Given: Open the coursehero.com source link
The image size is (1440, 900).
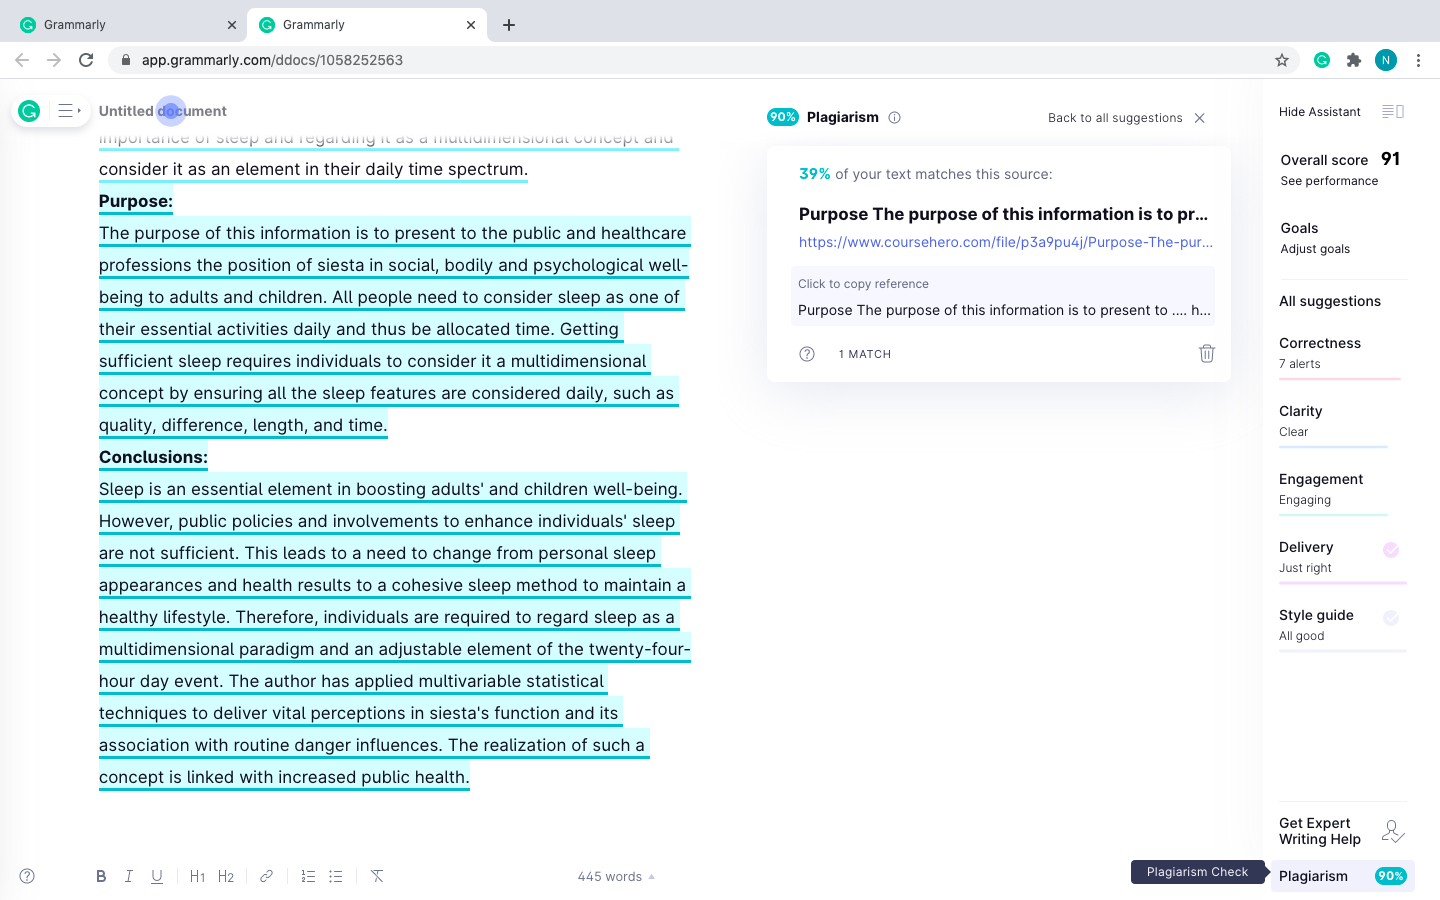Looking at the screenshot, I should tap(1005, 242).
